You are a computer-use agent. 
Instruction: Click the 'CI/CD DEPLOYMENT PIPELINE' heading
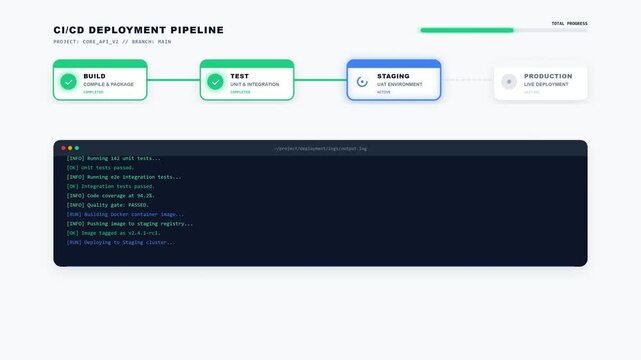click(x=139, y=30)
